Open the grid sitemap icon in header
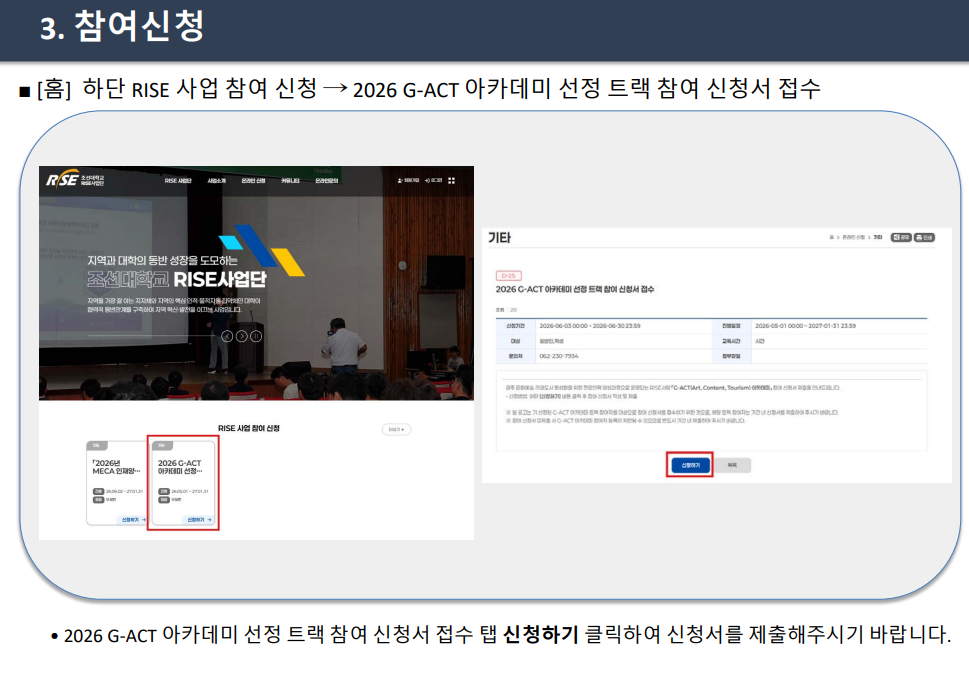Image resolution: width=969 pixels, height=686 pixels. click(452, 180)
